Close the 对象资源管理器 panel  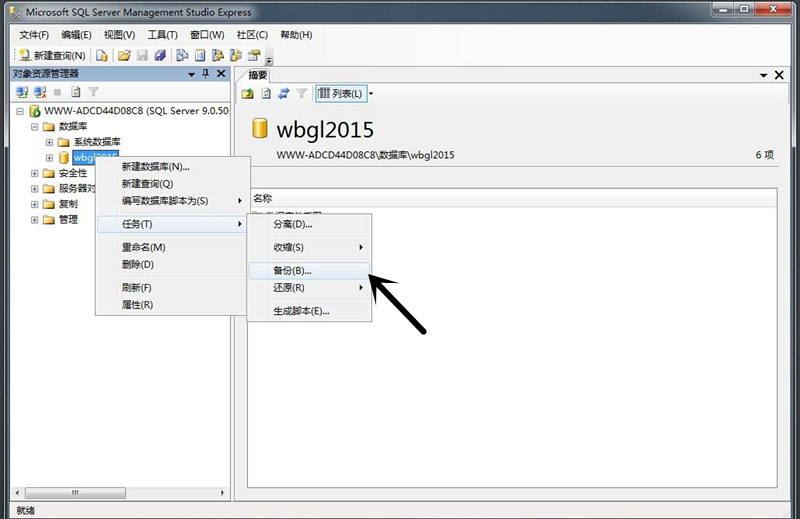tap(221, 73)
